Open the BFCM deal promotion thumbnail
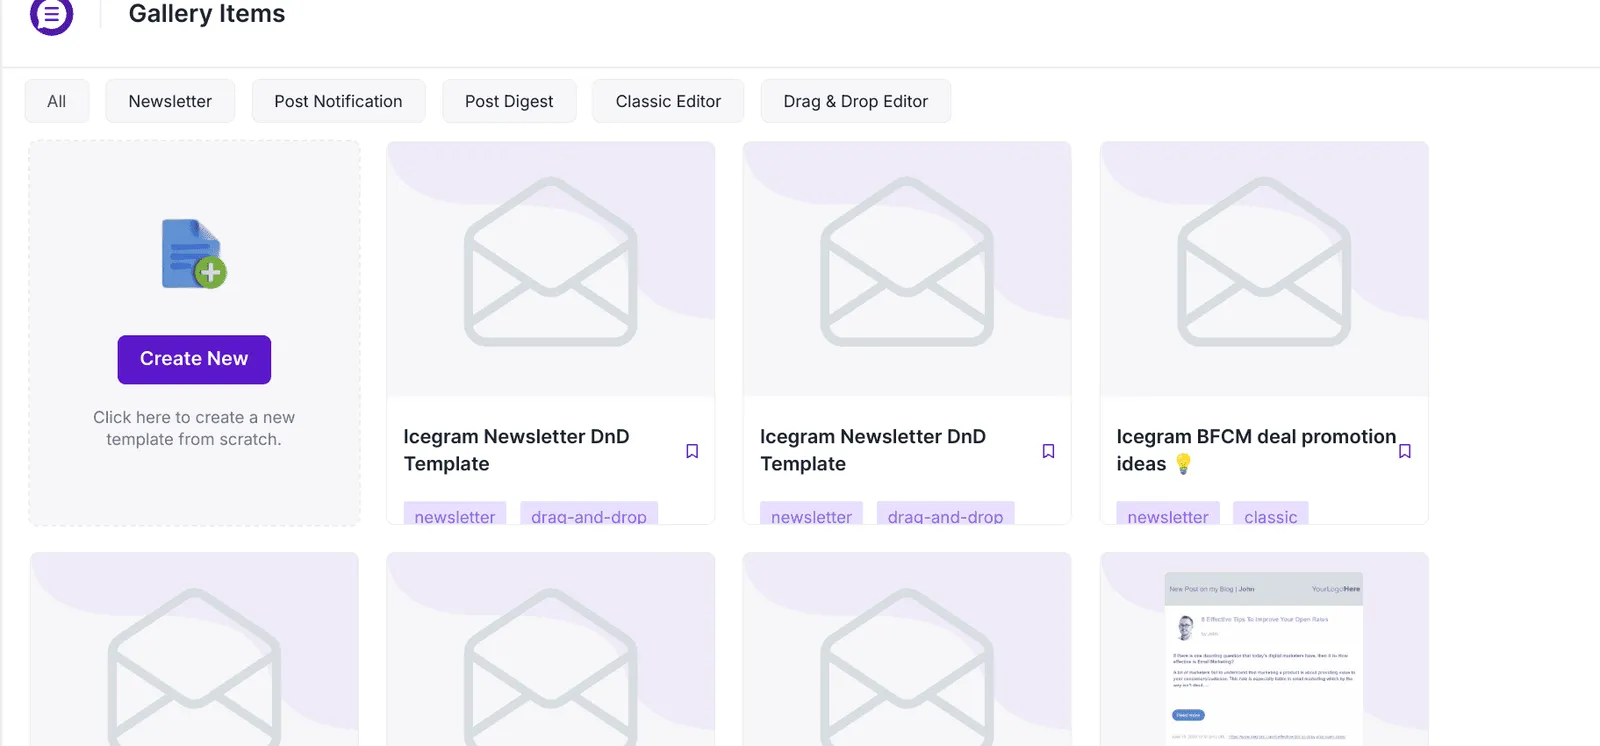 click(1264, 269)
